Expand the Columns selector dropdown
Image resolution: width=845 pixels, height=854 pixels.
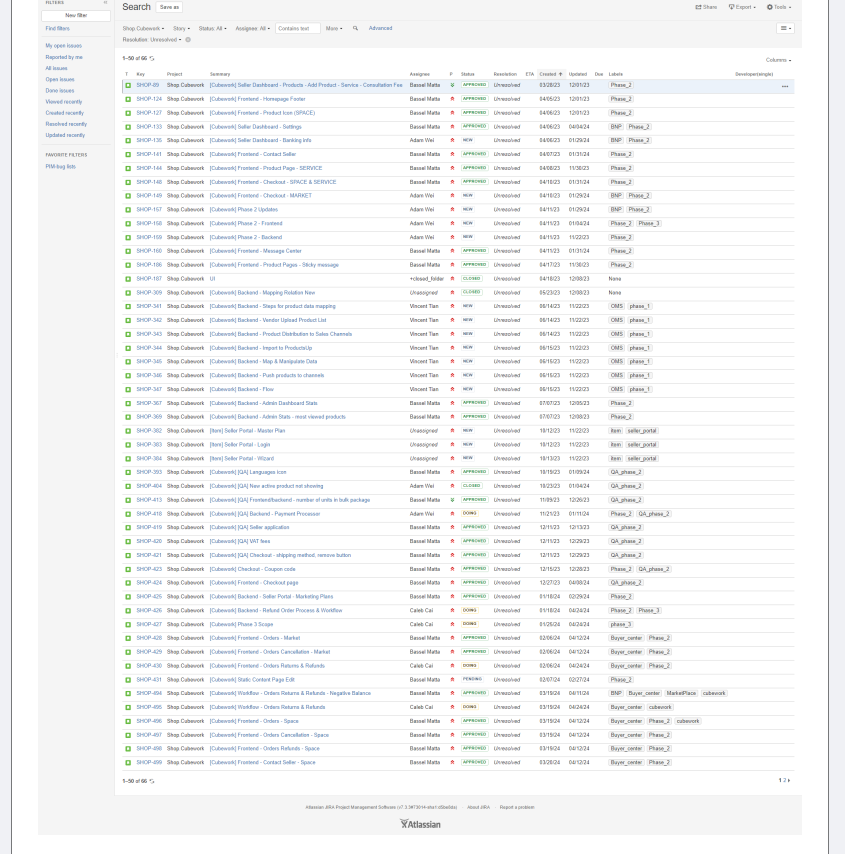point(778,60)
